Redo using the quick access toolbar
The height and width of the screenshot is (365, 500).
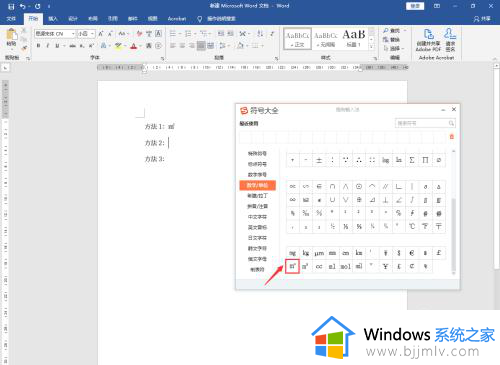tap(37, 6)
